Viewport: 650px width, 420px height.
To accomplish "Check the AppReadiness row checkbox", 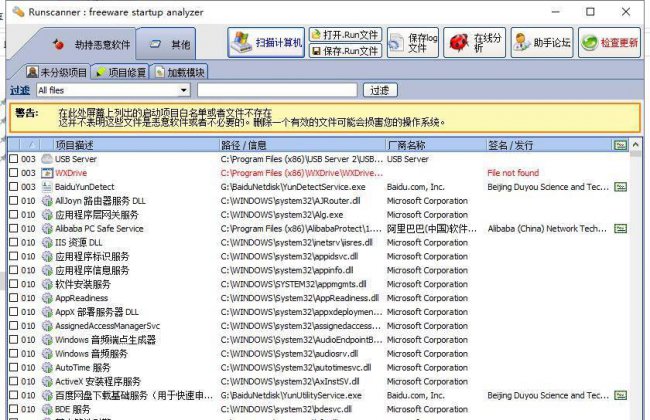I will (14, 298).
